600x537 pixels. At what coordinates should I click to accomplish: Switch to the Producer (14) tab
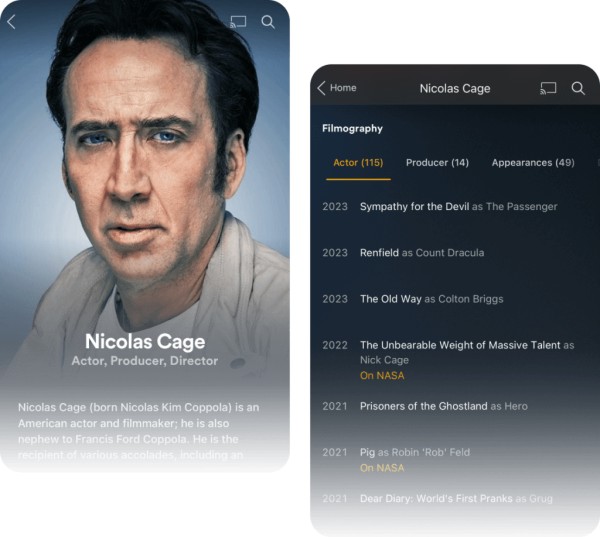pos(437,163)
